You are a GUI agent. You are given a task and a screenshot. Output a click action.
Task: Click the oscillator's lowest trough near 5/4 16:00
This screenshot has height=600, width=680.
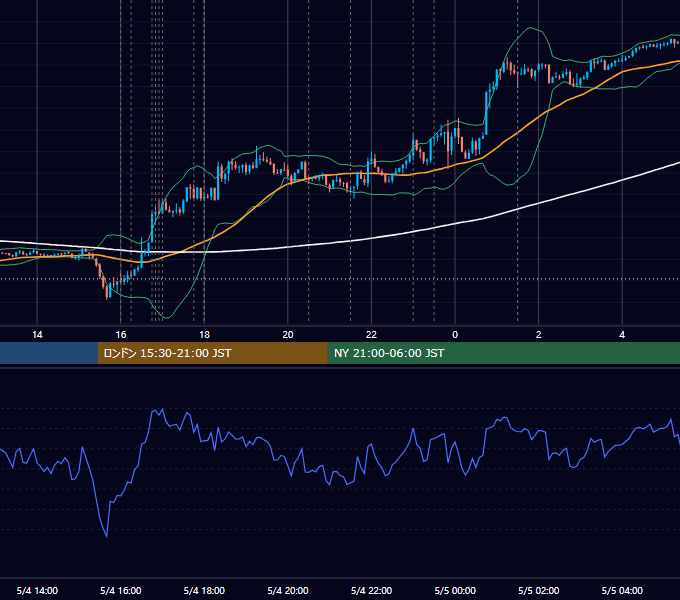(x=107, y=536)
